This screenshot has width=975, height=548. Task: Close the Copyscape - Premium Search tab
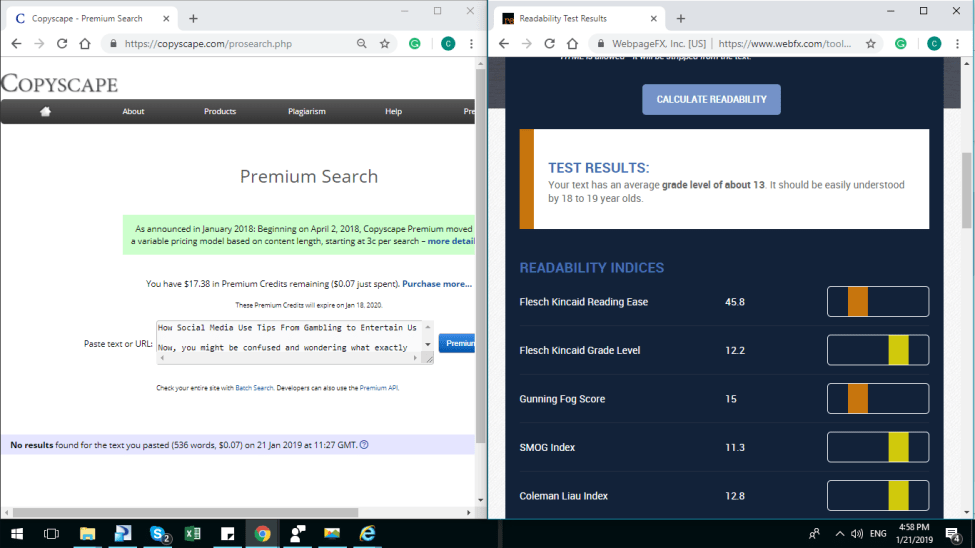pos(166,19)
